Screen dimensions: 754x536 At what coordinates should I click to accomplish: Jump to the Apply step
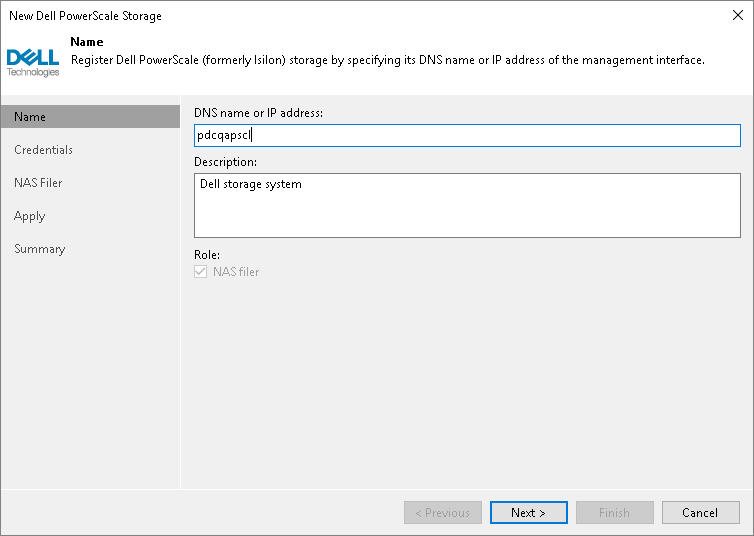click(29, 216)
